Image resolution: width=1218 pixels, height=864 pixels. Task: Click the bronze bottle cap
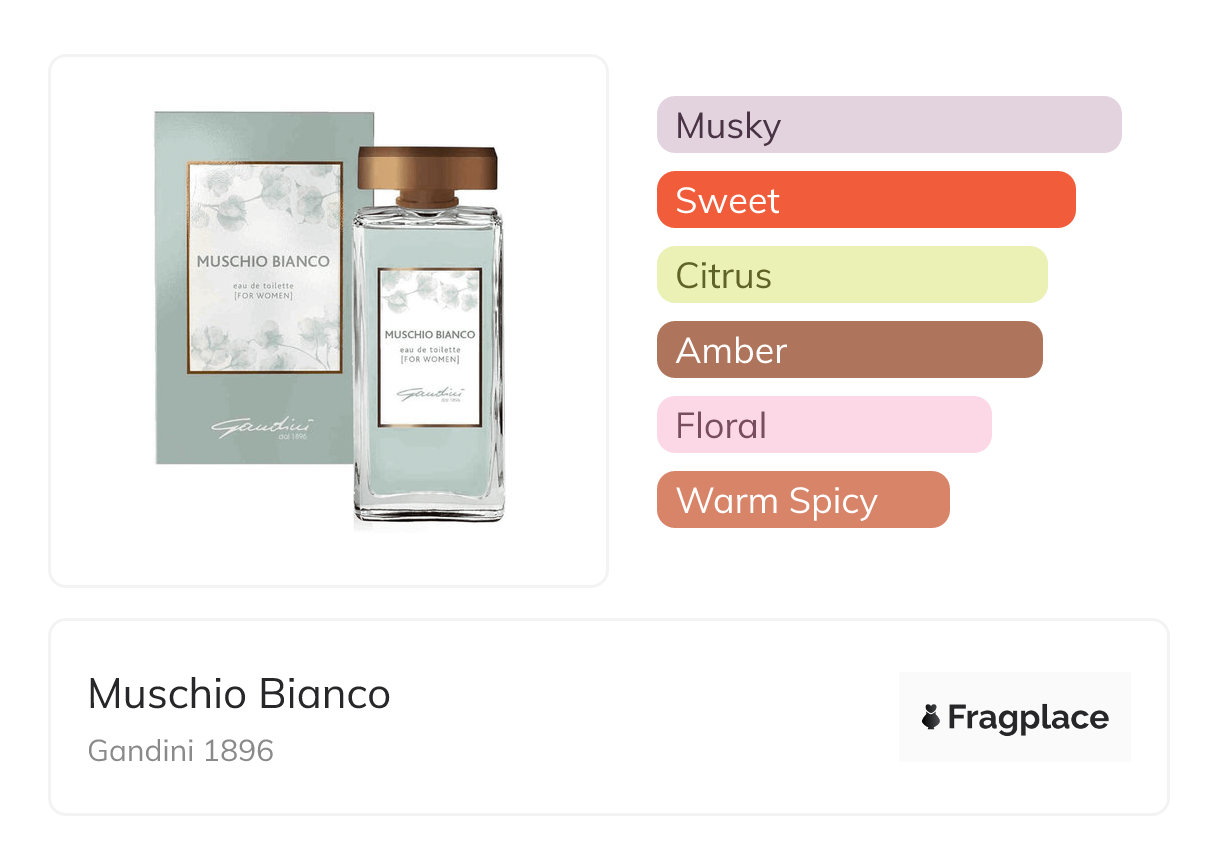(x=428, y=170)
